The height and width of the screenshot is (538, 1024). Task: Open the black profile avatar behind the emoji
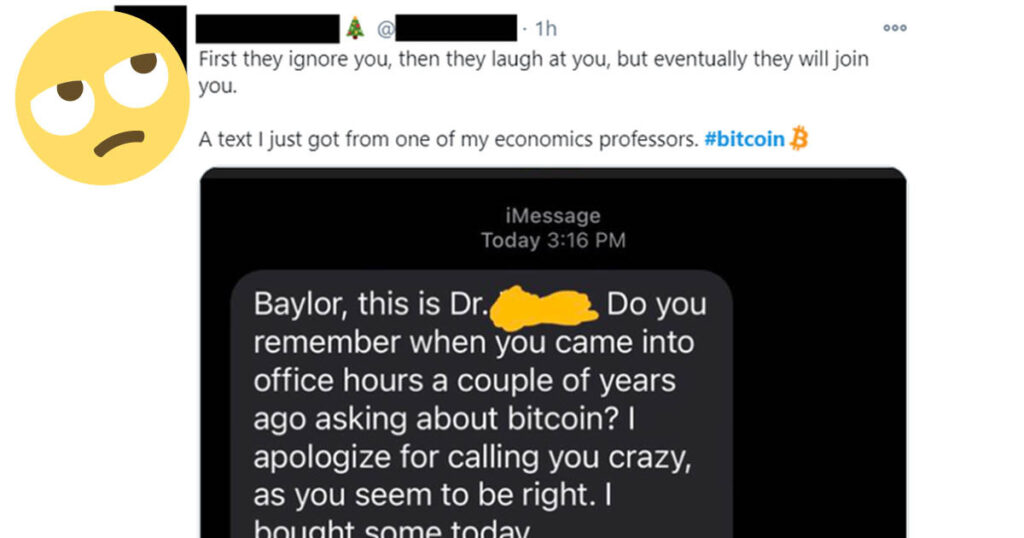150,33
